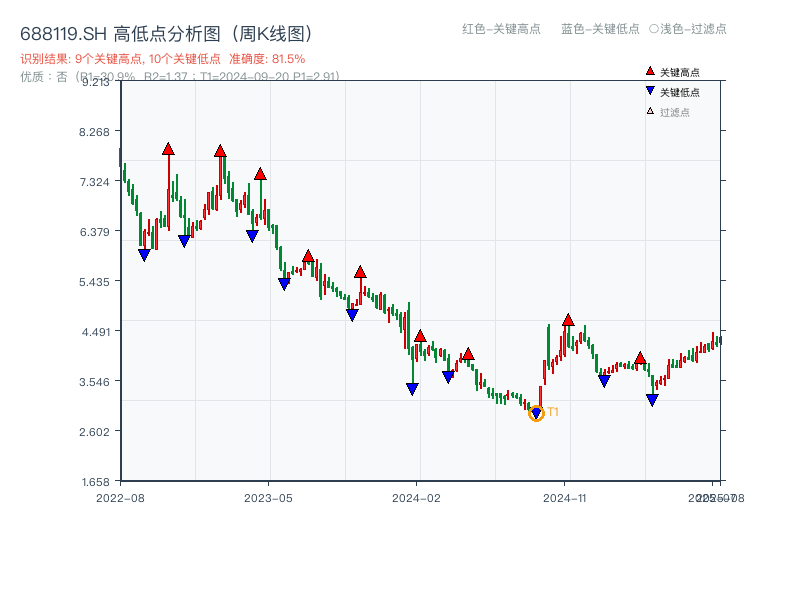The image size is (800, 600).
Task: Click the first blue down triangle on the chart
Action: 144,254
